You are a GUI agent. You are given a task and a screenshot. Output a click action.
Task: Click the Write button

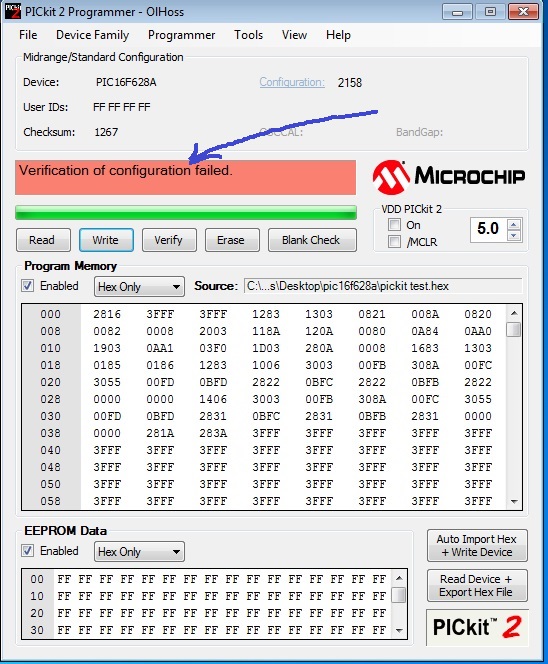pyautogui.click(x=106, y=240)
